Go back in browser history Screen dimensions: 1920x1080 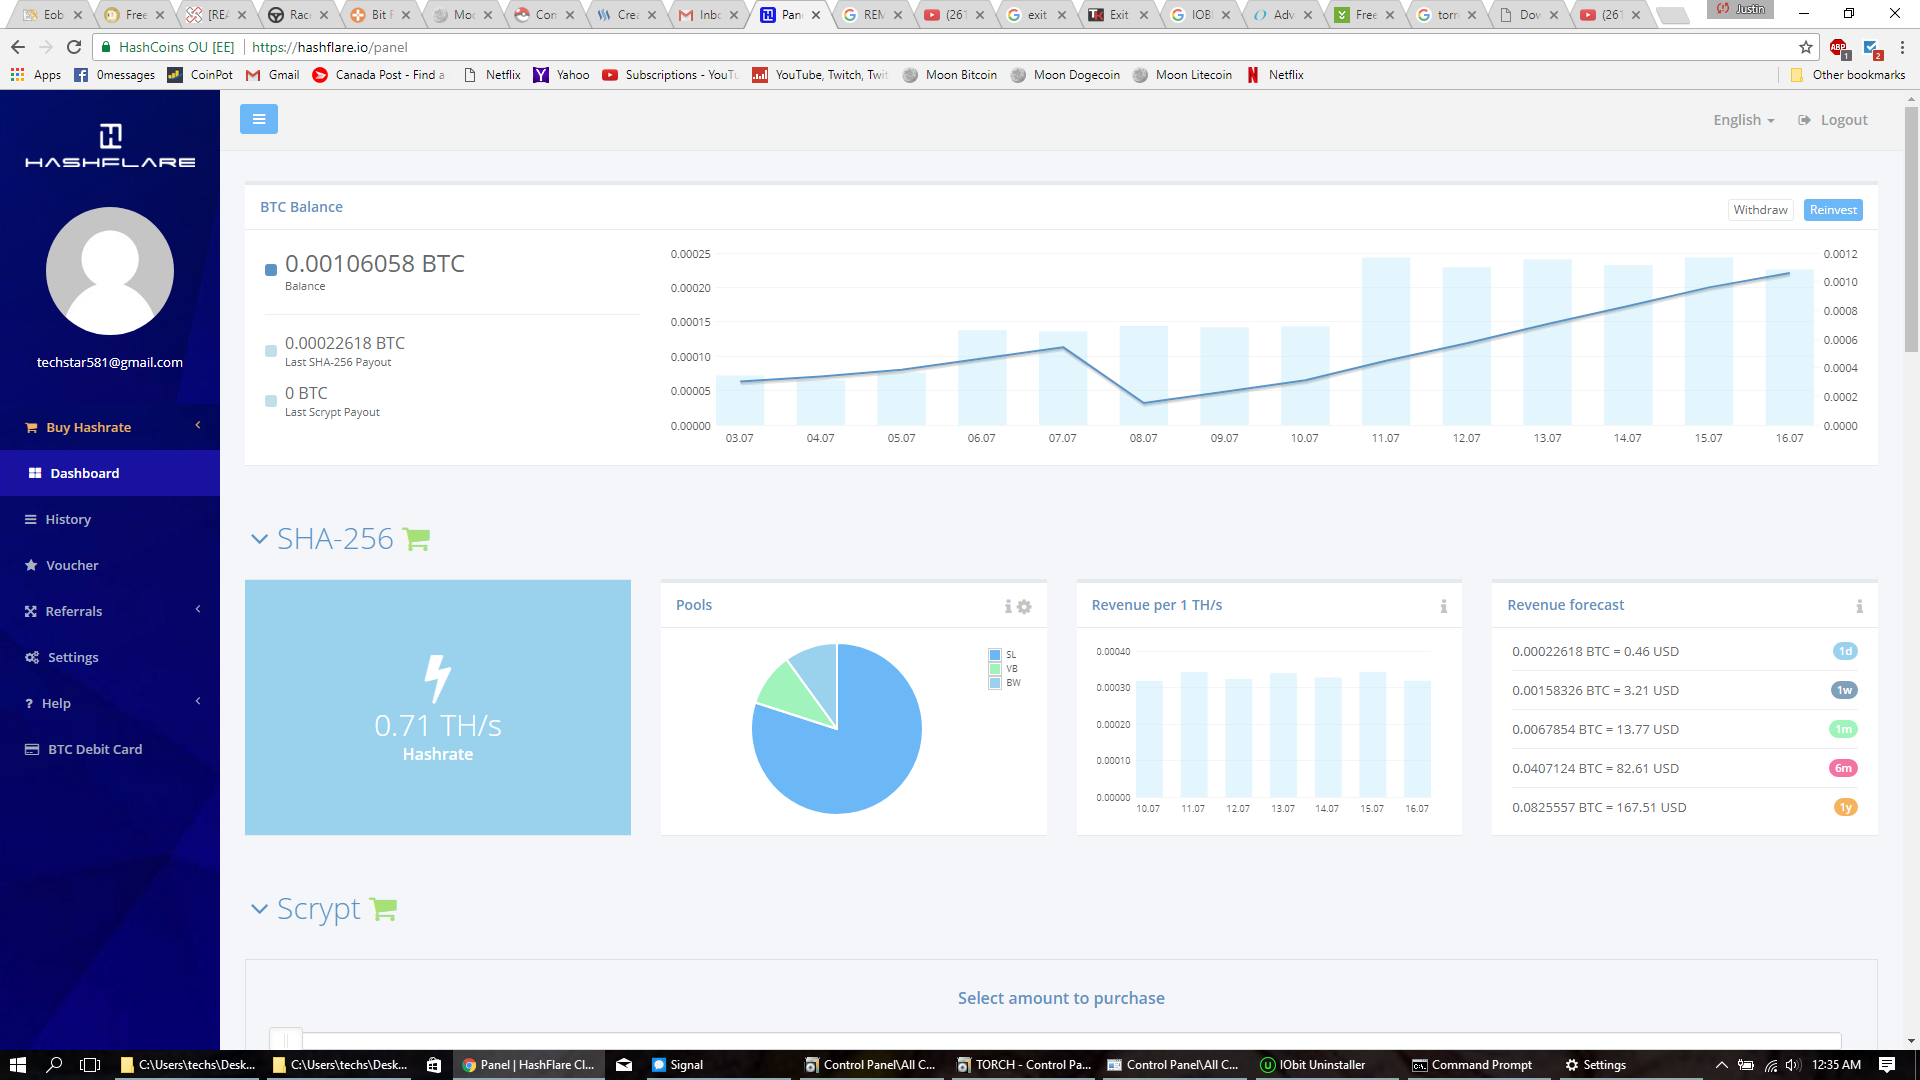click(x=18, y=47)
